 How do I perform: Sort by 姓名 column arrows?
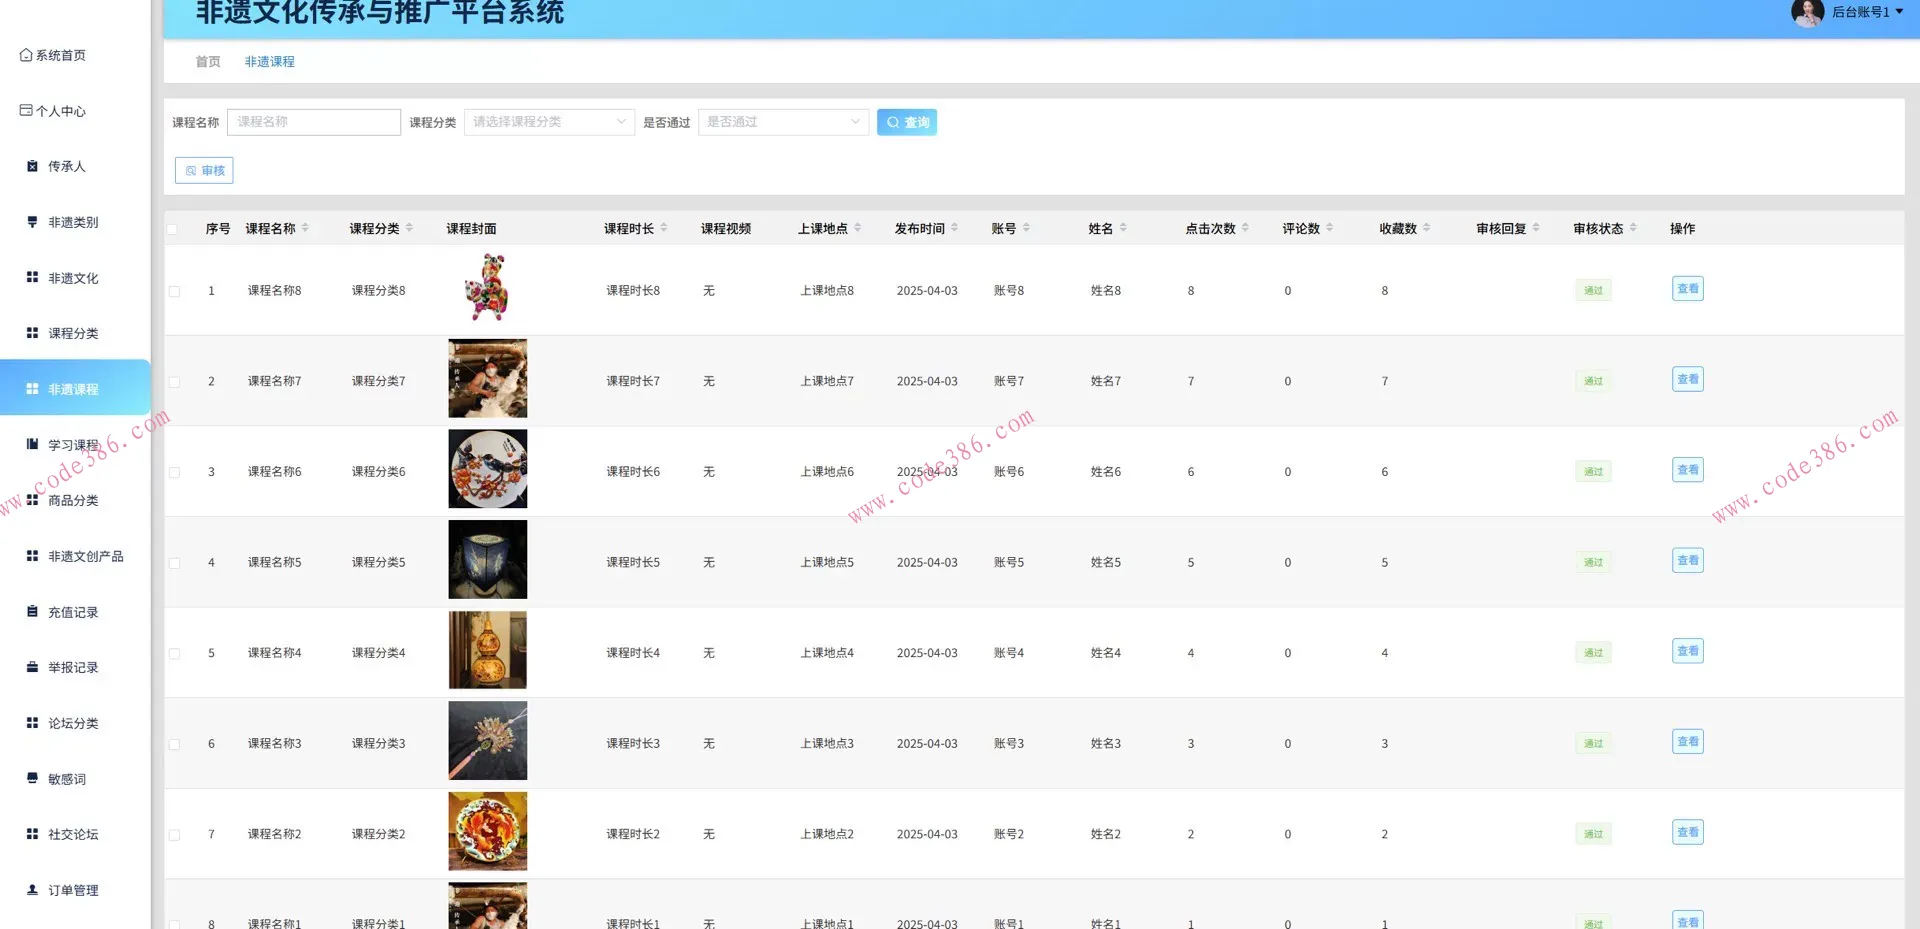point(1123,228)
